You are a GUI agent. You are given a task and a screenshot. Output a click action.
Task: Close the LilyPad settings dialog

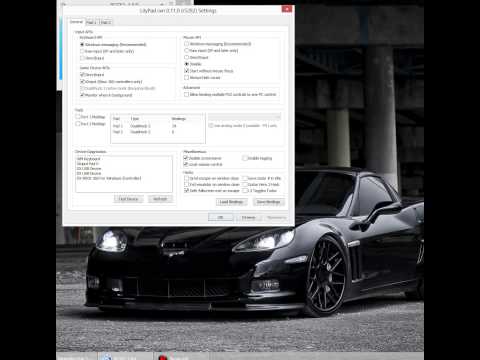click(x=287, y=9)
